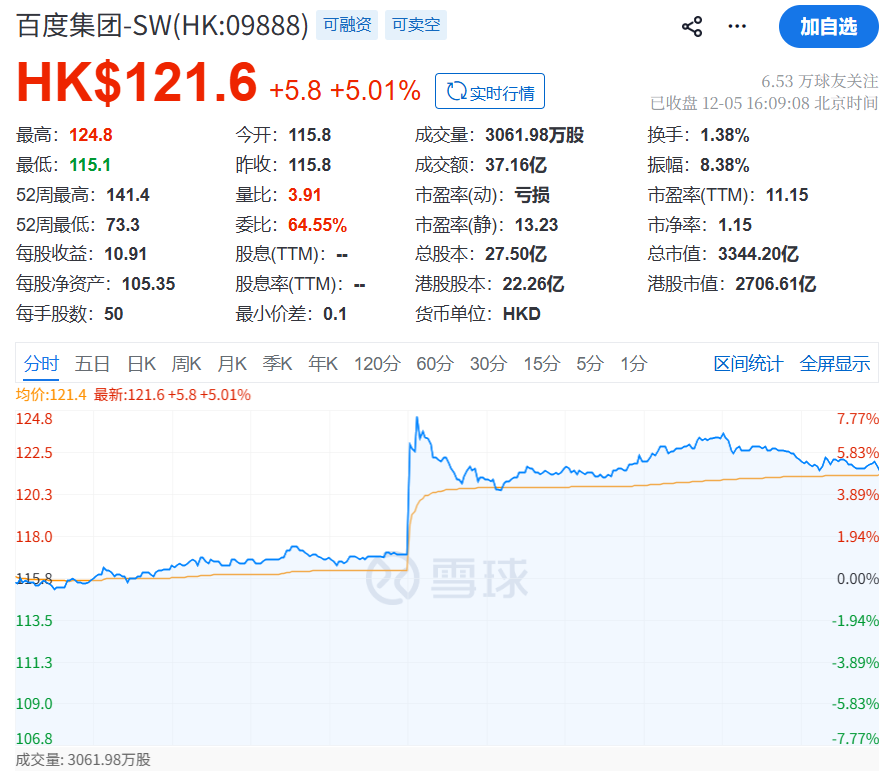Select the 分时 chart tab
The height and width of the screenshot is (771, 888).
coord(42,364)
